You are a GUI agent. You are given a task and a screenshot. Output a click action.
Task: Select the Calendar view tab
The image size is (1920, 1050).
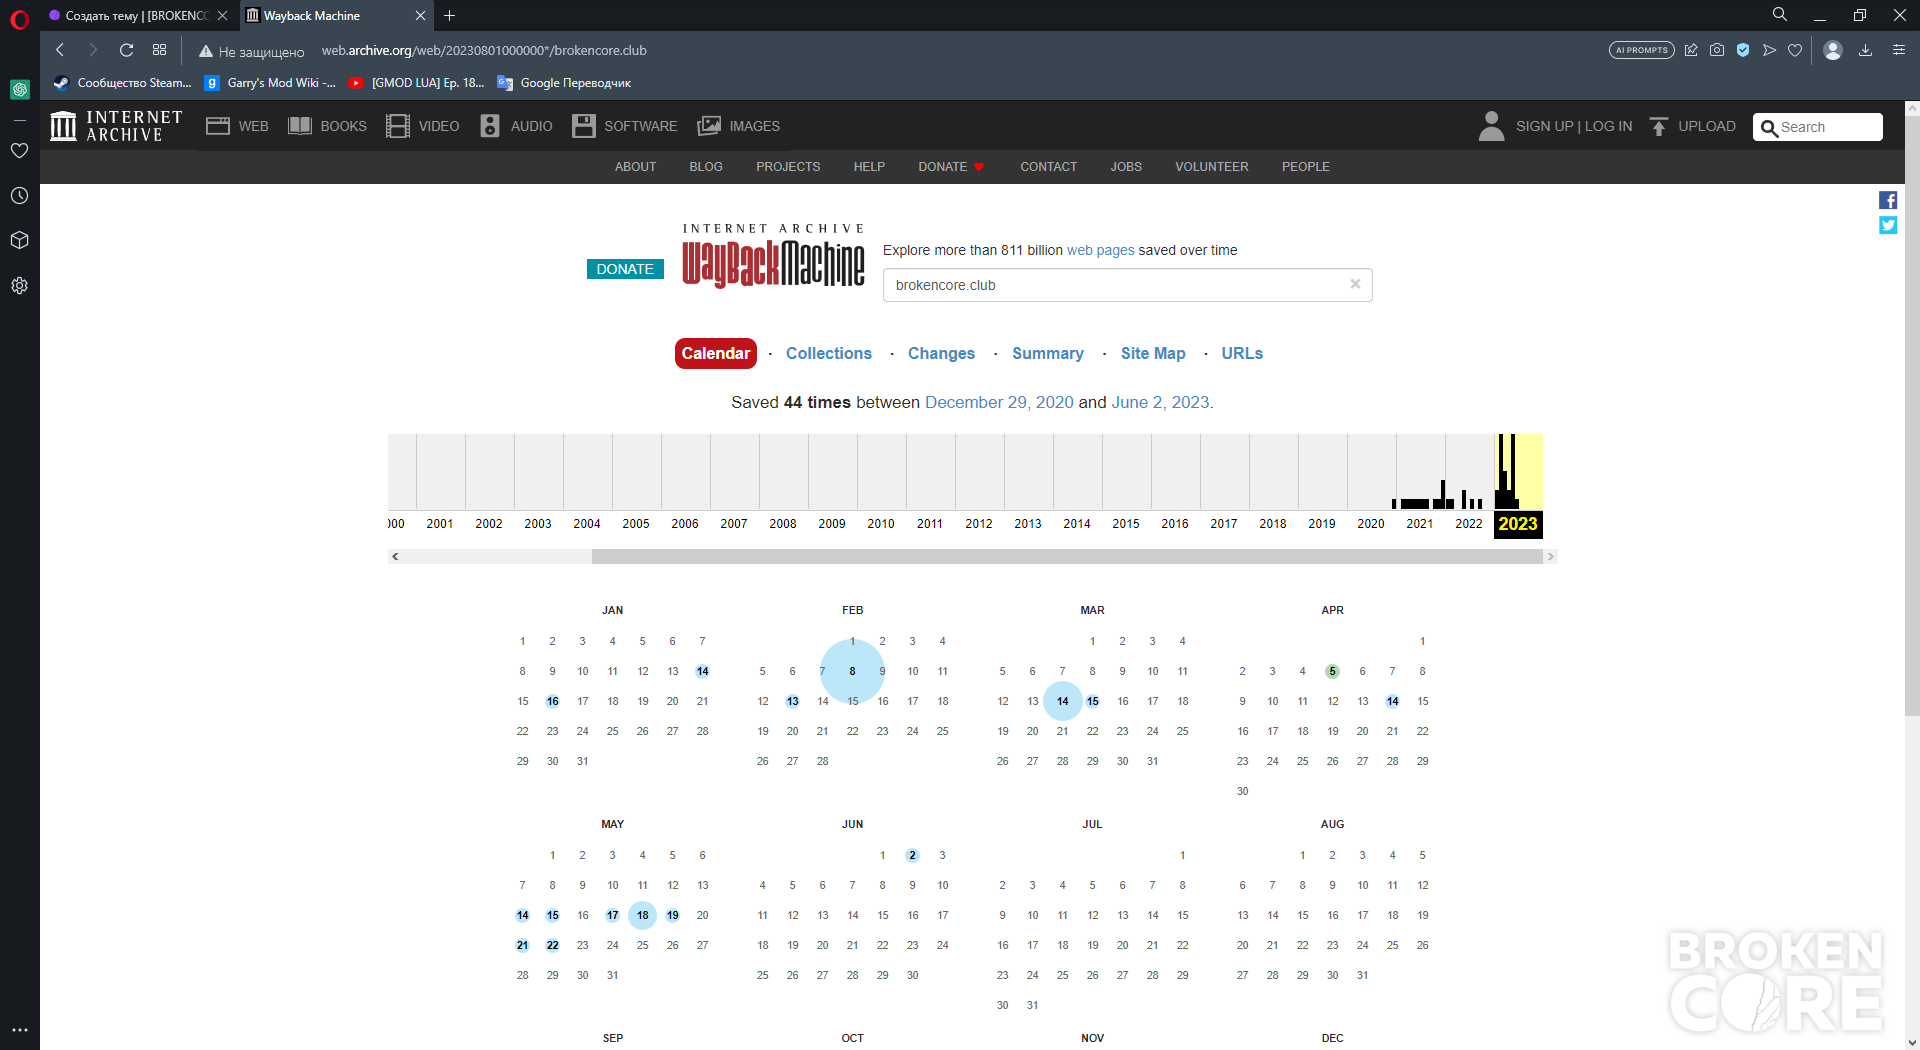coord(716,354)
